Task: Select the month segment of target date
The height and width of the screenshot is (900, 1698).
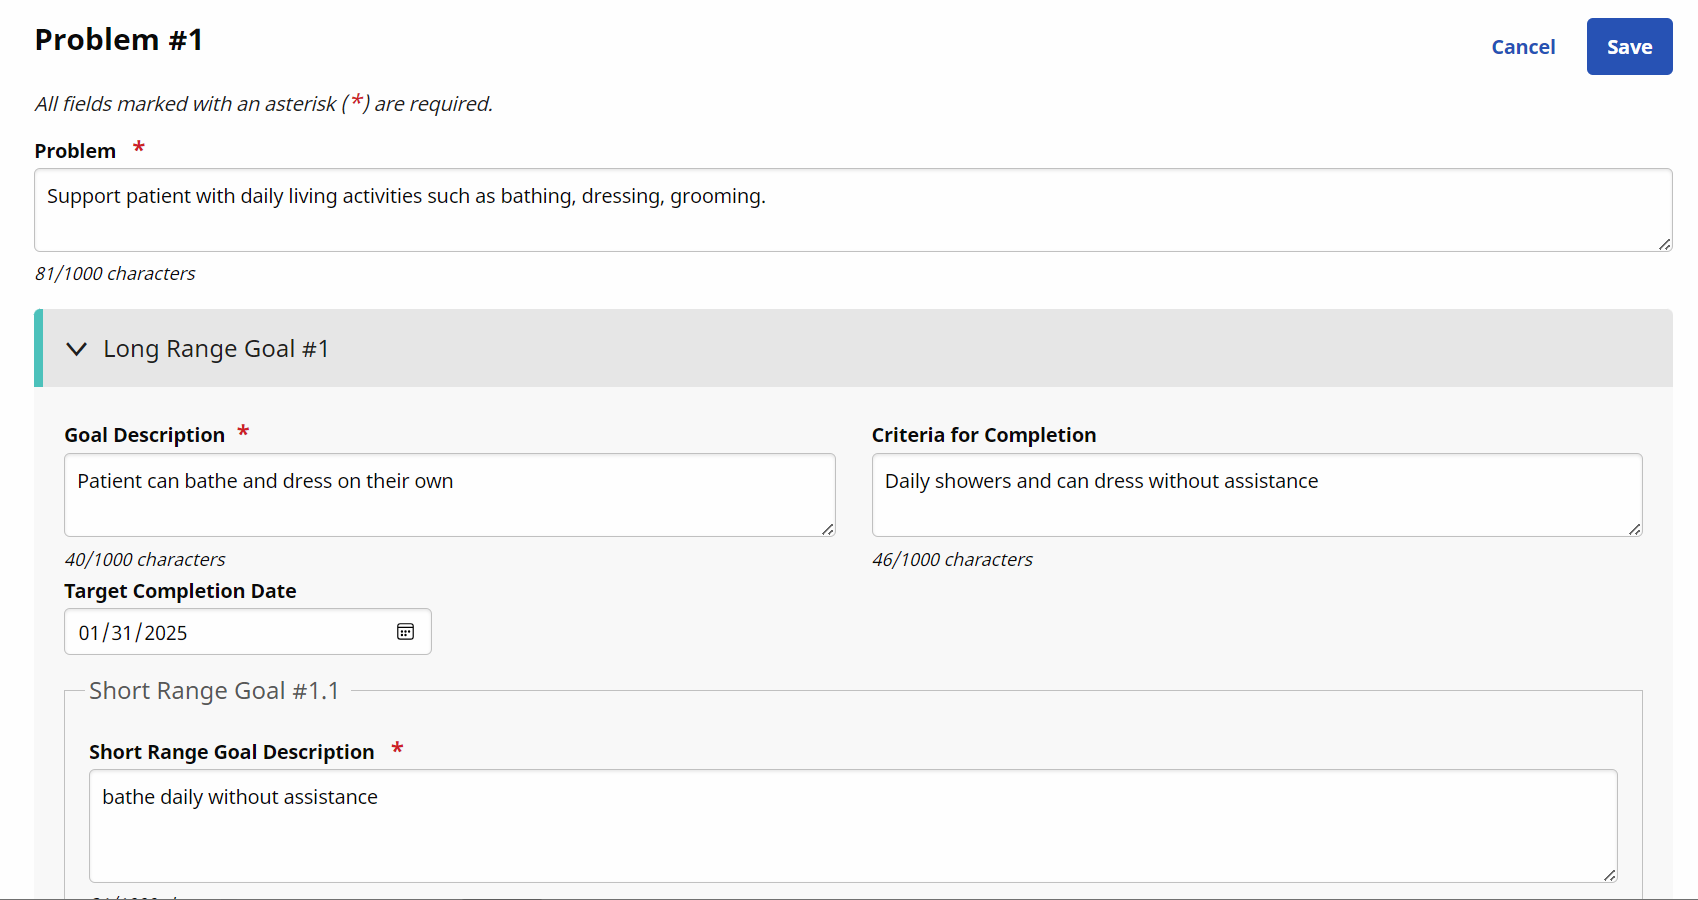Action: pyautogui.click(x=89, y=633)
